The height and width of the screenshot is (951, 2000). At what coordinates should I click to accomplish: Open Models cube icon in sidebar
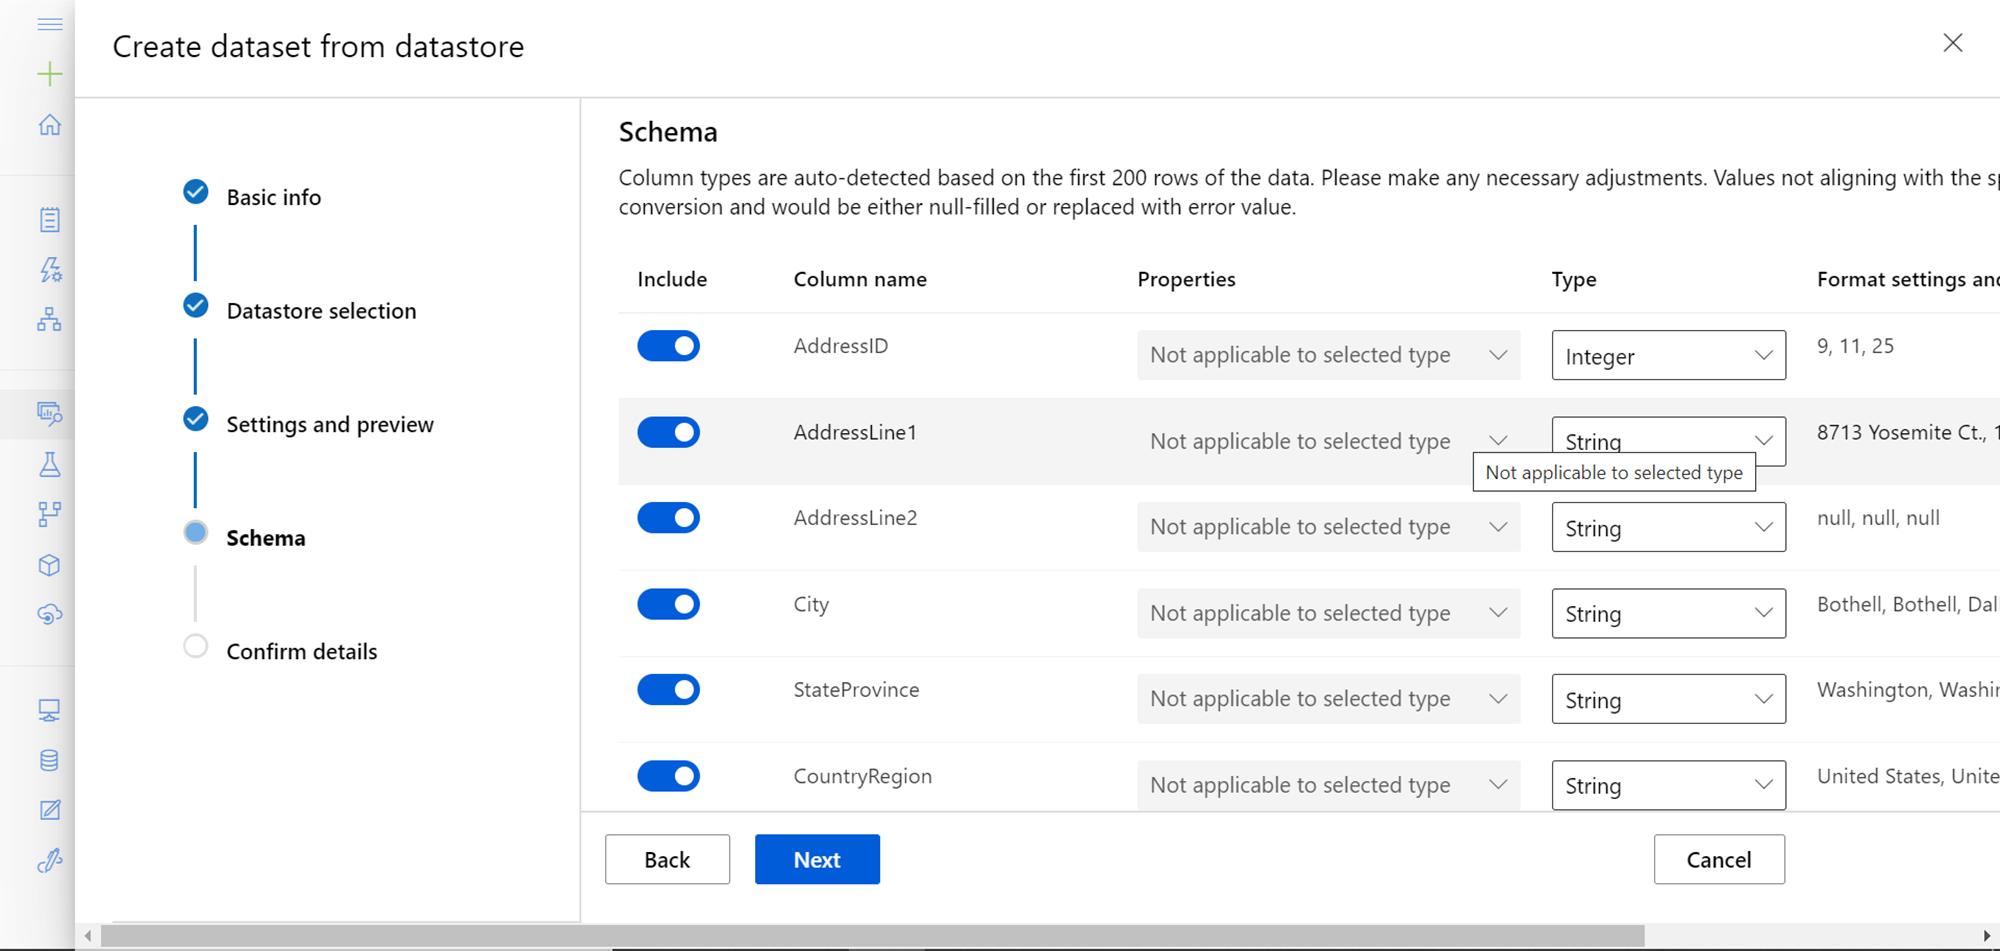[49, 565]
